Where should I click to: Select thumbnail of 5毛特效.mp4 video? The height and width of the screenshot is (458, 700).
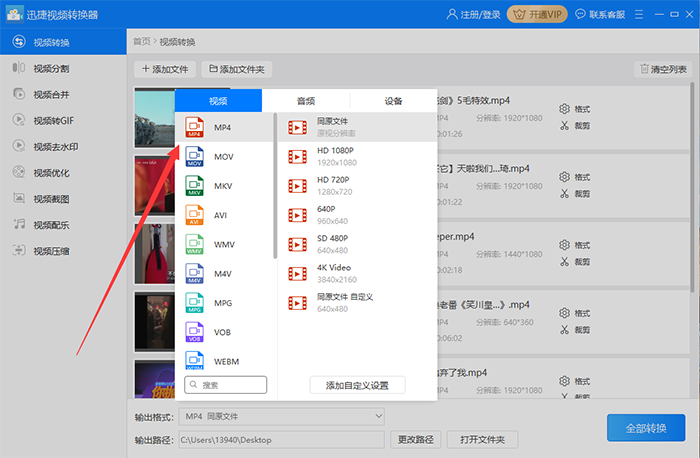[154, 118]
